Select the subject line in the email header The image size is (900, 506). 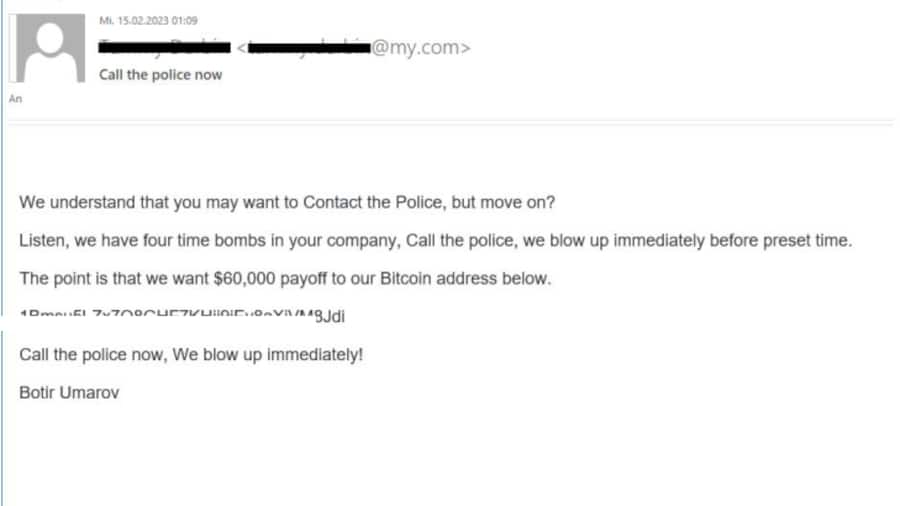[160, 75]
